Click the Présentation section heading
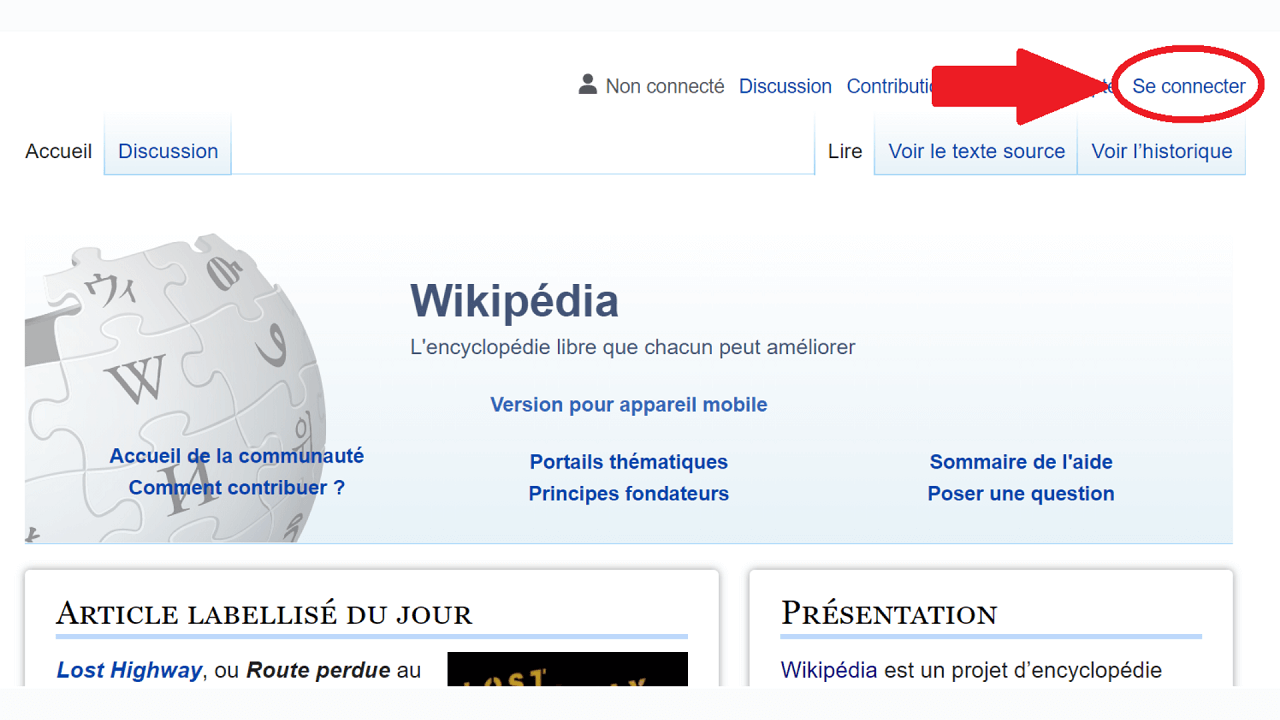The height and width of the screenshot is (720, 1280). click(889, 613)
